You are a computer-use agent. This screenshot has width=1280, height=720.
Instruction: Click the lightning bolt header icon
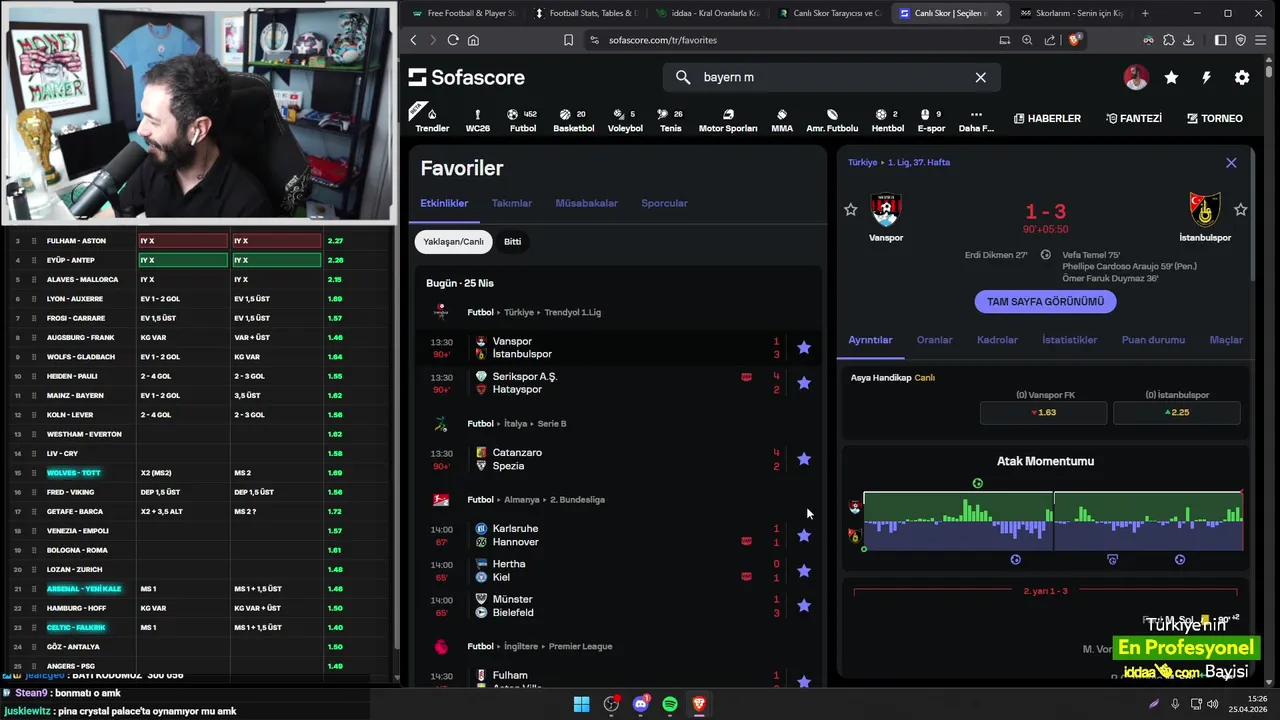(1206, 77)
